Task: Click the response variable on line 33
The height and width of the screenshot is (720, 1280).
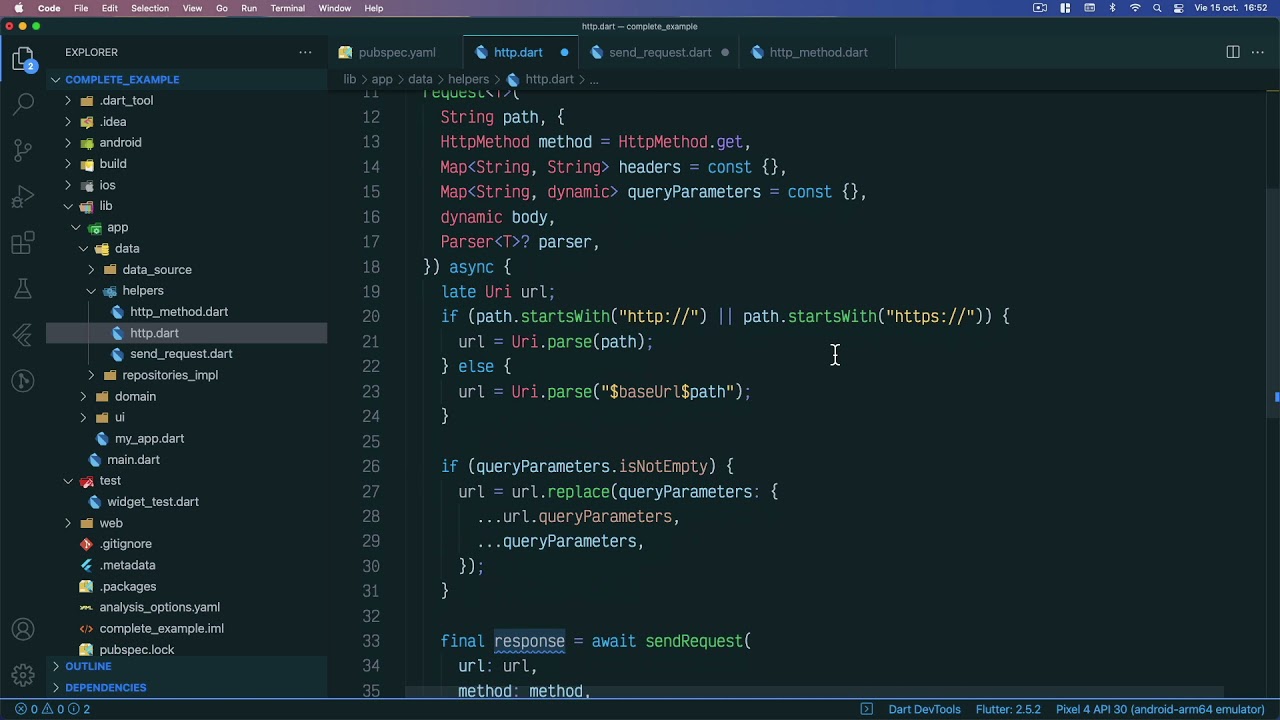Action: pos(529,641)
